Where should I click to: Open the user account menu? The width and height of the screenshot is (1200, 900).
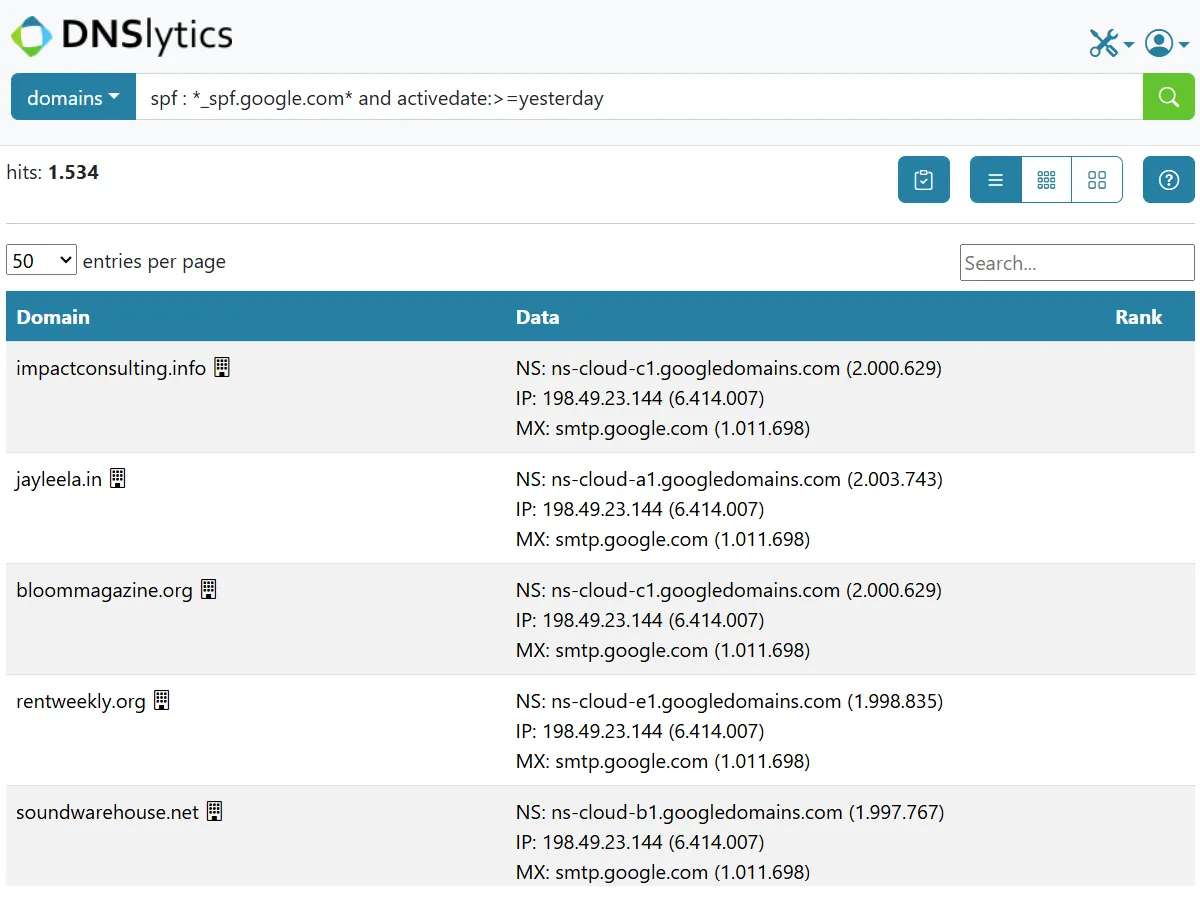[1166, 43]
